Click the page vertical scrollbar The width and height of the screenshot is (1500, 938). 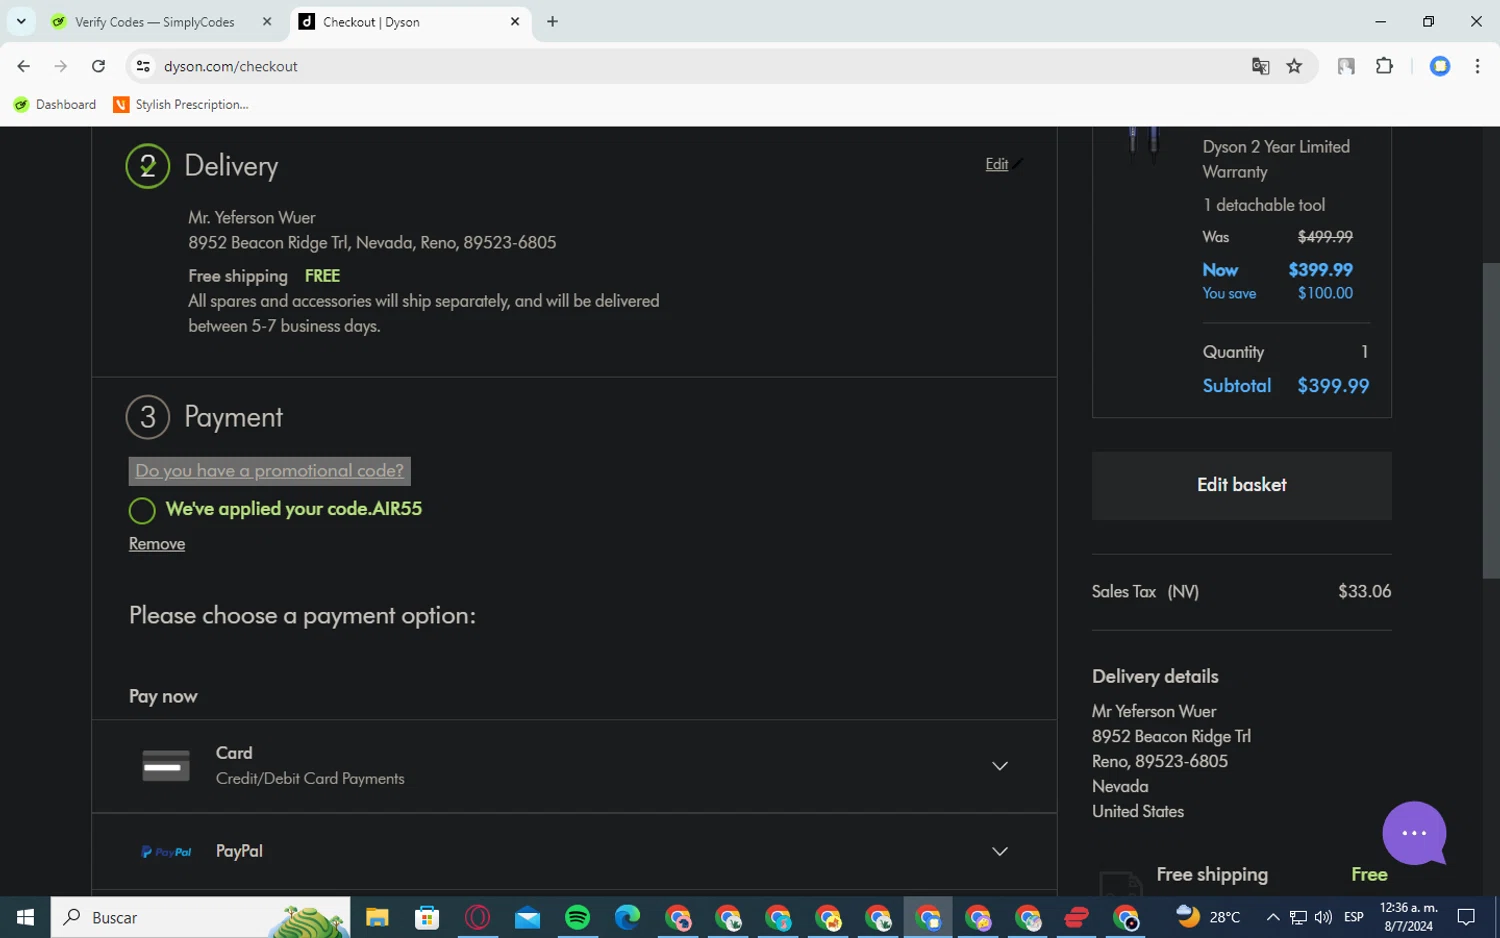coord(1490,420)
